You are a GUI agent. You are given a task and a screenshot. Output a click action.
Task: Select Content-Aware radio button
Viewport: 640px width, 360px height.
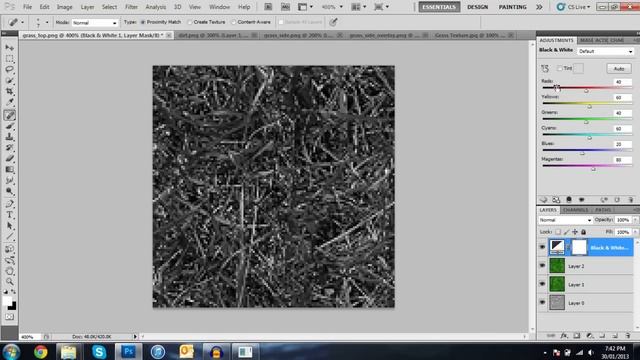click(233, 22)
